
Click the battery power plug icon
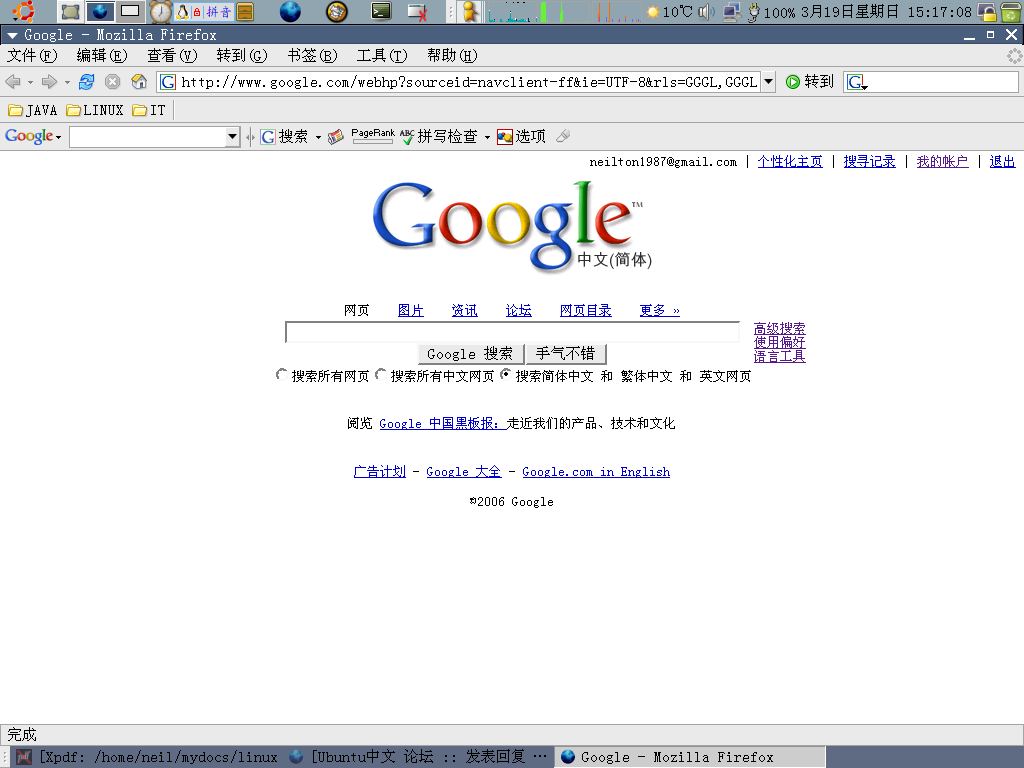click(x=754, y=12)
